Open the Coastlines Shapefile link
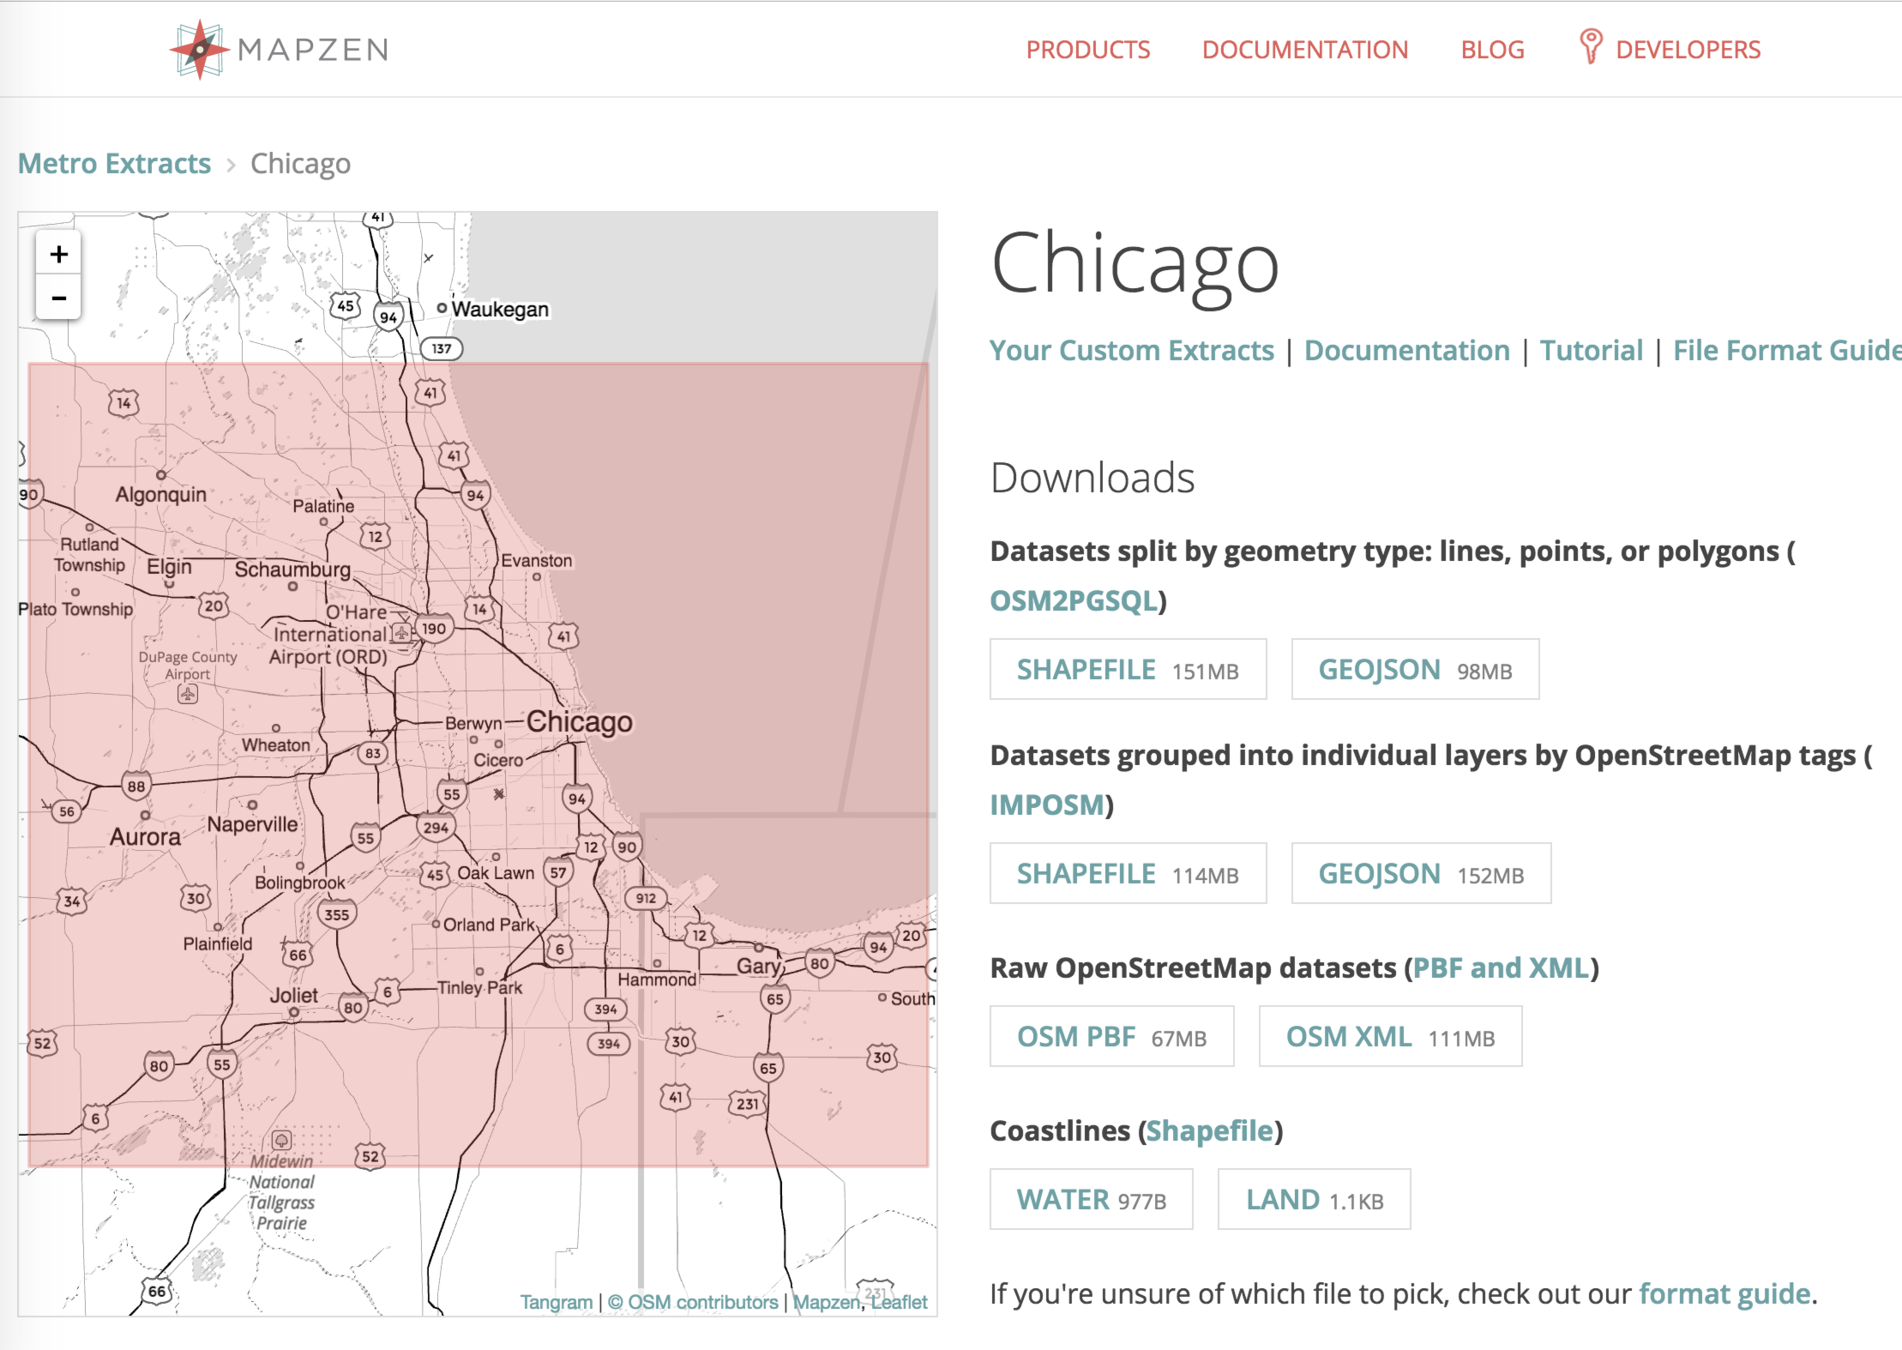The width and height of the screenshot is (1902, 1350). 1210,1131
